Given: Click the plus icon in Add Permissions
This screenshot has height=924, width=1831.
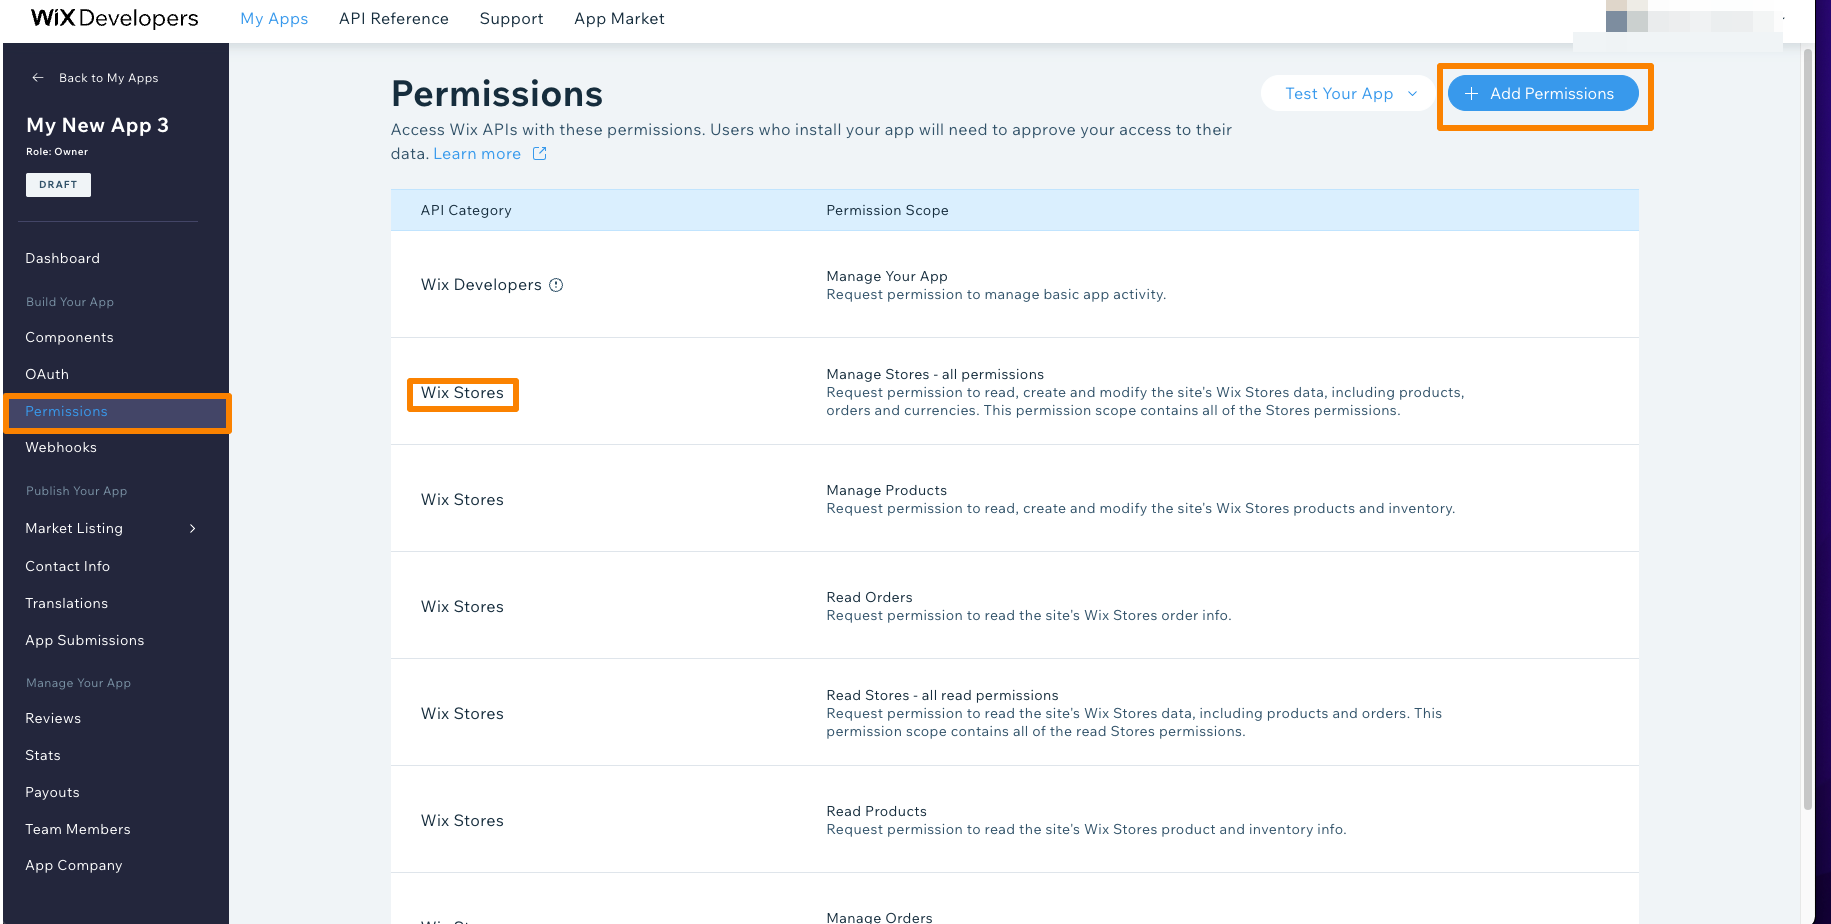Looking at the screenshot, I should (1471, 94).
